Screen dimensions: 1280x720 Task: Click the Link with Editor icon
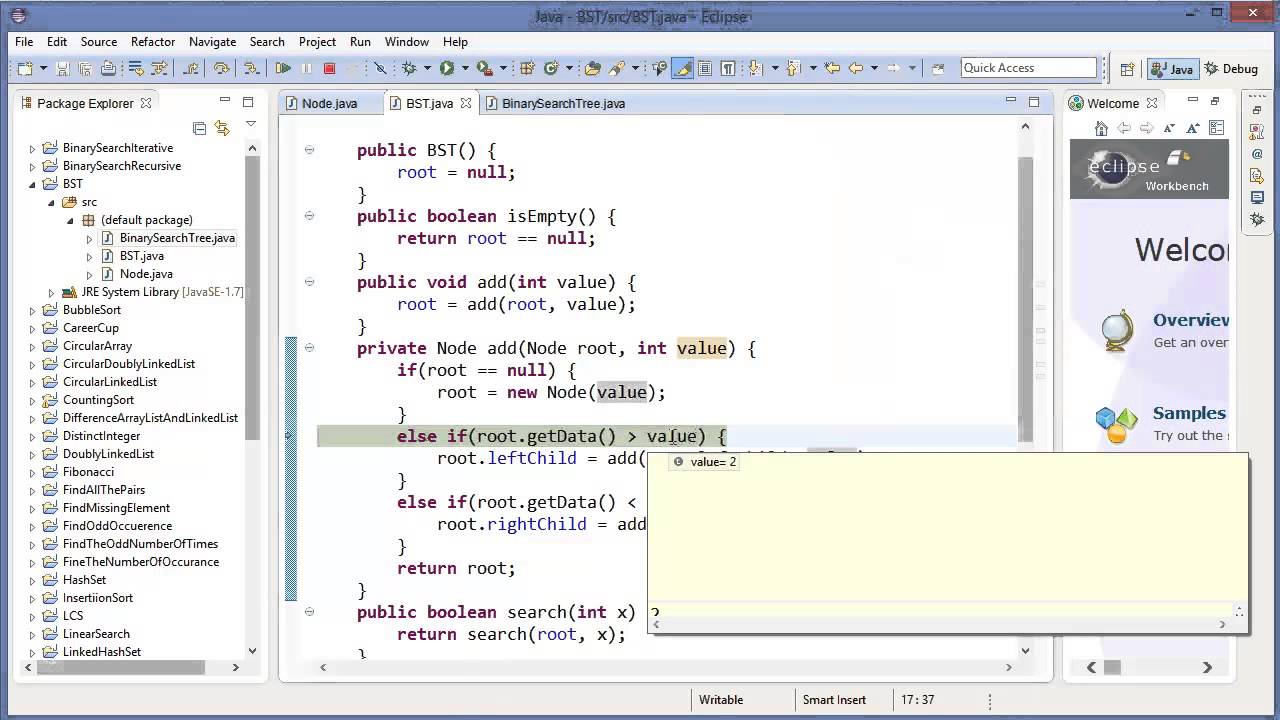[x=222, y=128]
